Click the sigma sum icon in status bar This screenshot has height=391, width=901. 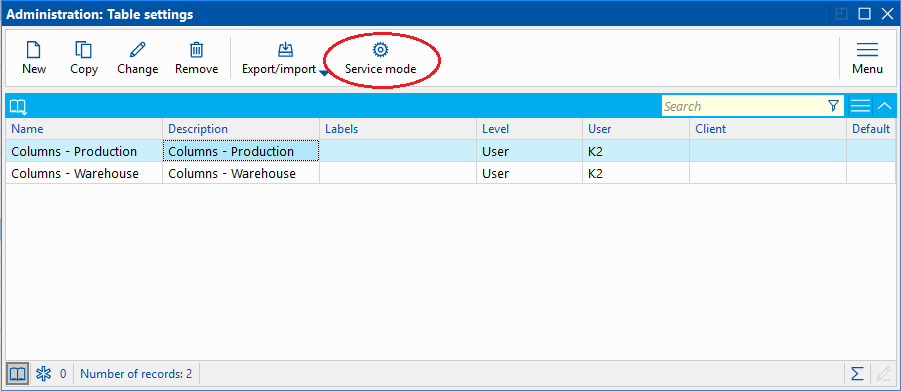click(x=857, y=374)
